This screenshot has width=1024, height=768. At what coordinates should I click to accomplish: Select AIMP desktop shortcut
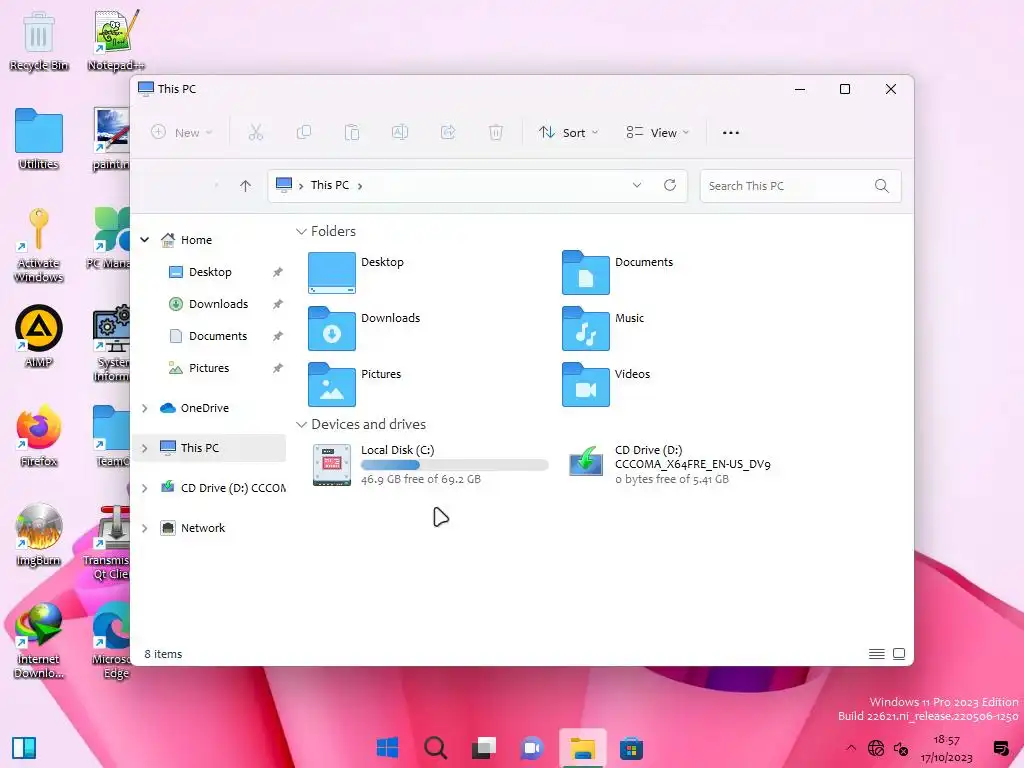tap(39, 336)
